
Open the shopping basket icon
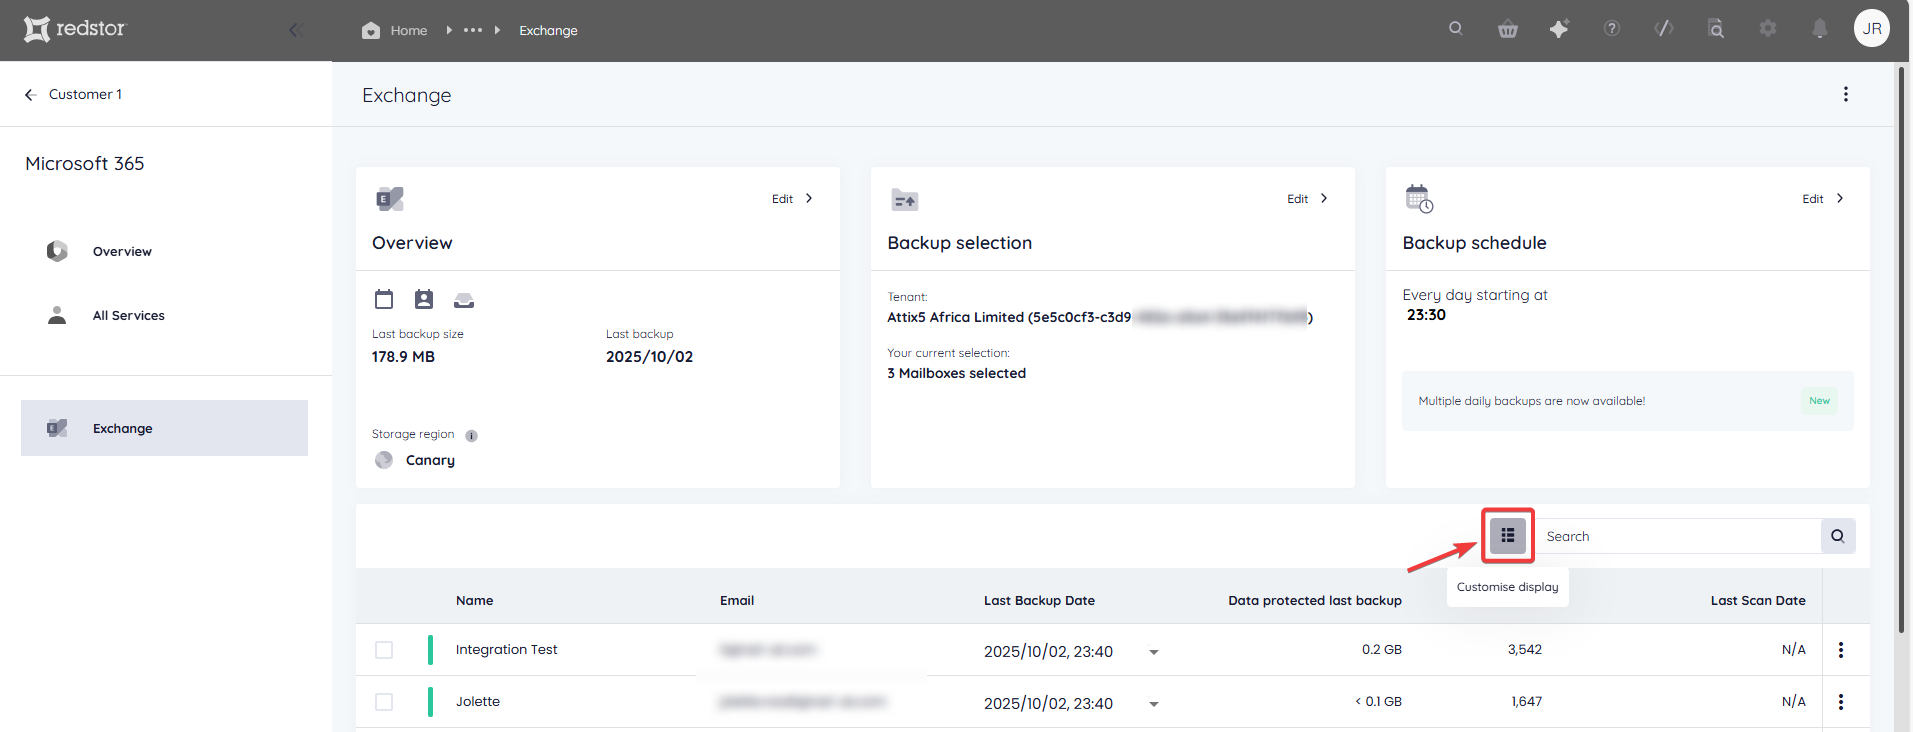(1508, 29)
